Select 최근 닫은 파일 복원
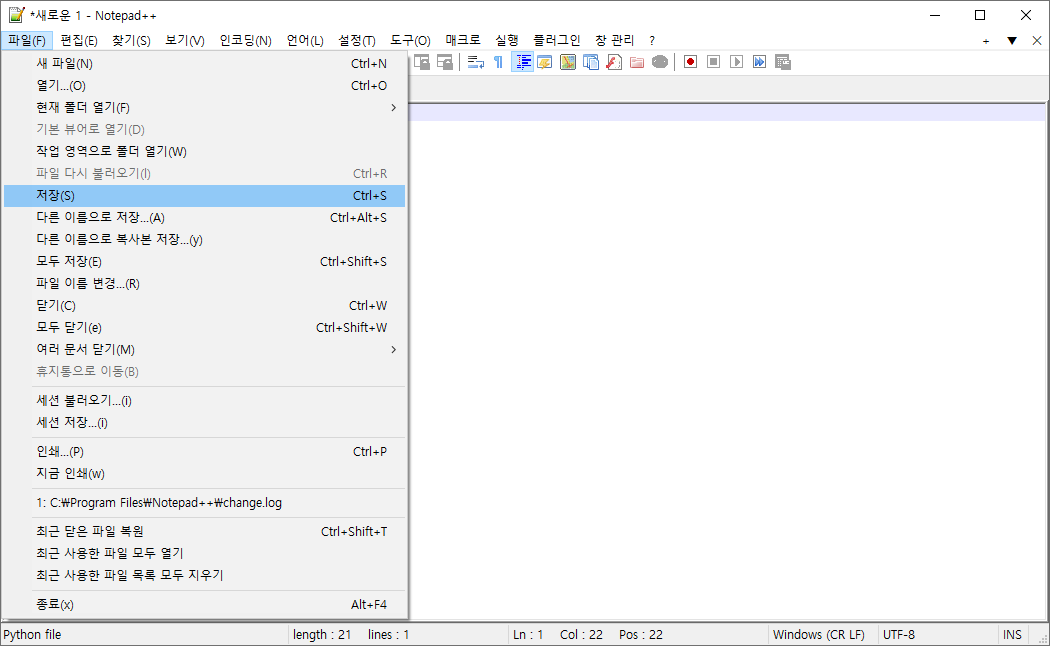The height and width of the screenshot is (646, 1050). [x=204, y=532]
